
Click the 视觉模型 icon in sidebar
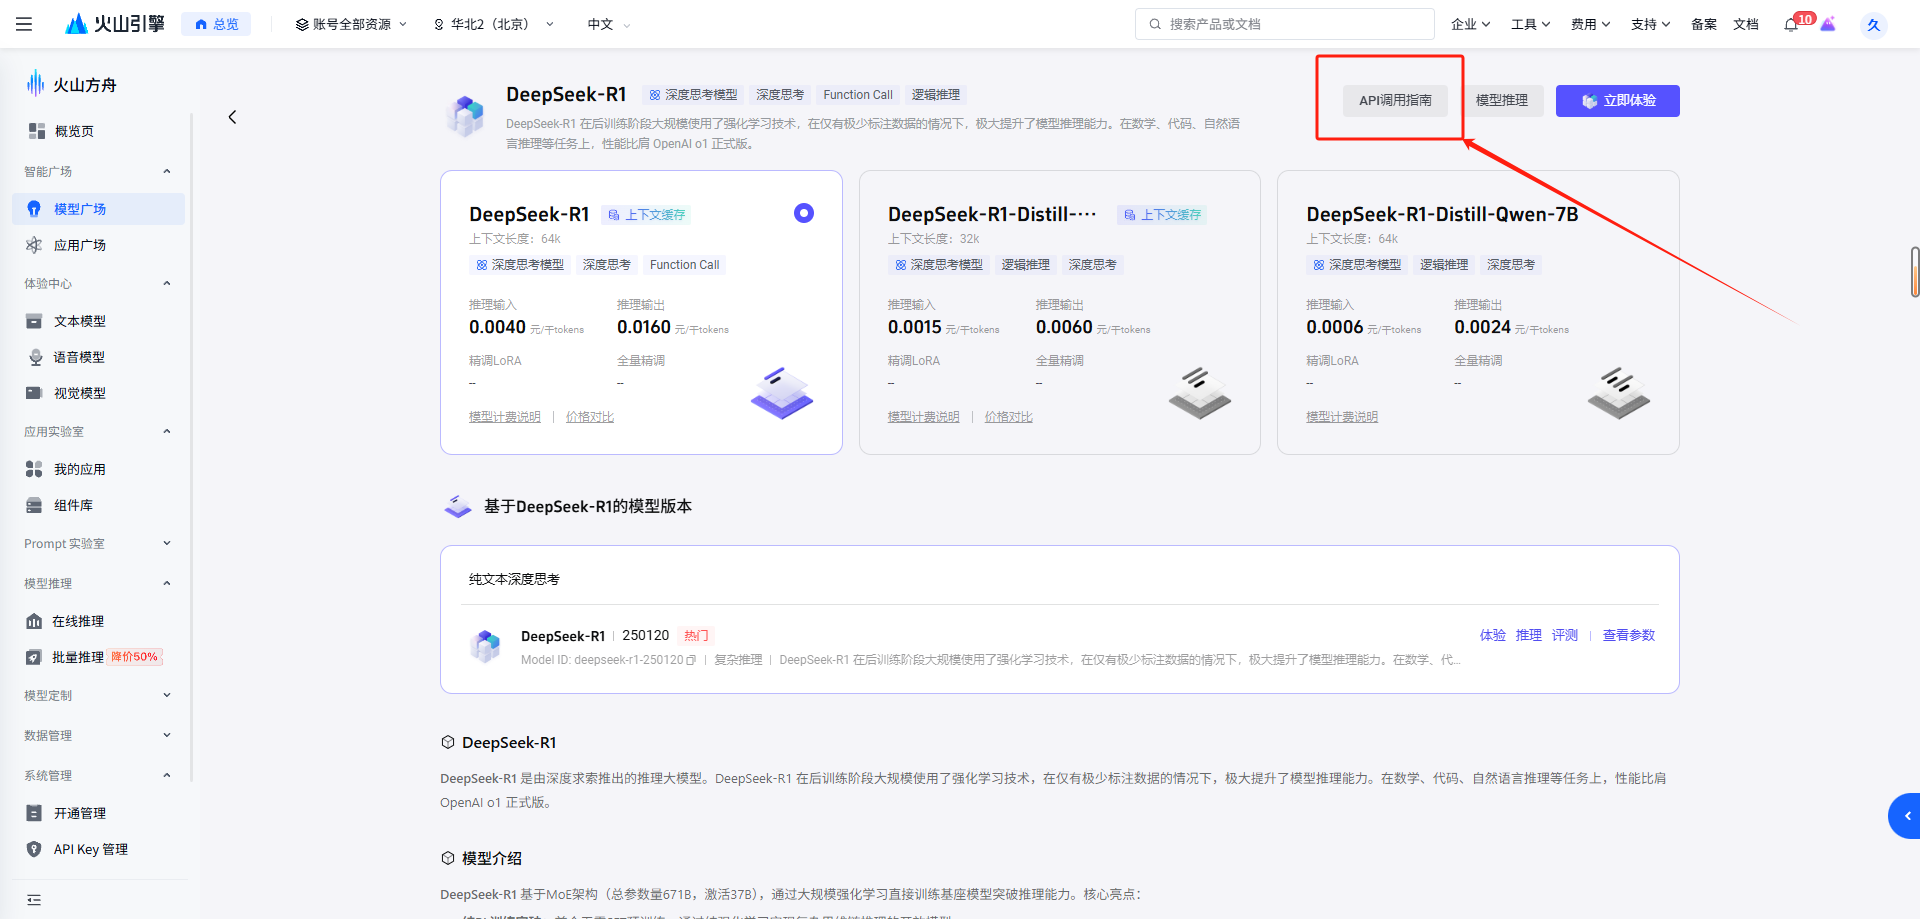tap(34, 393)
